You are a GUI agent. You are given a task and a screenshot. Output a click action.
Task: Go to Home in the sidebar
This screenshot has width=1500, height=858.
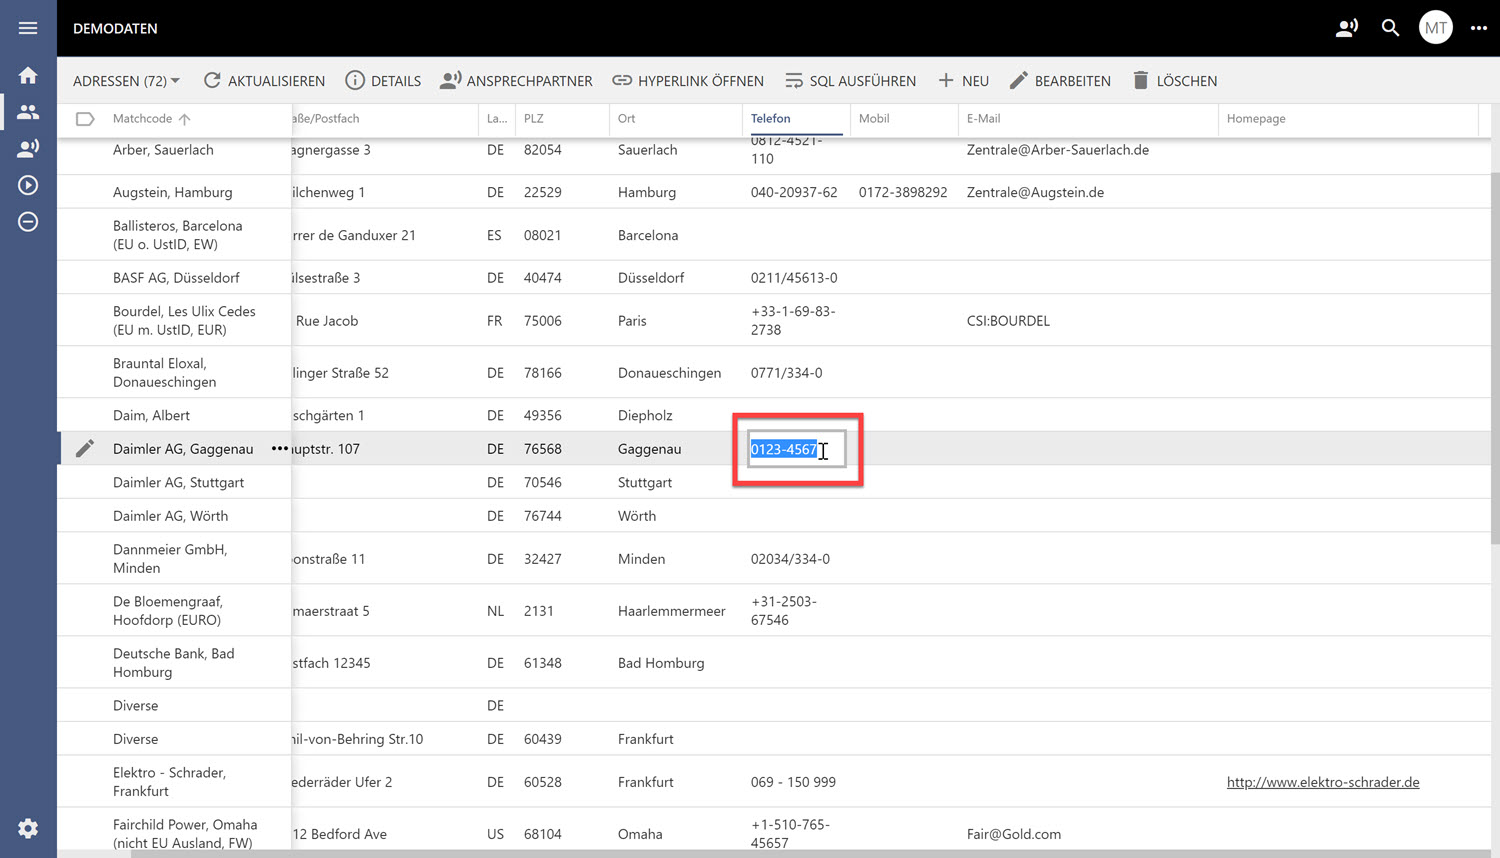click(x=28, y=76)
